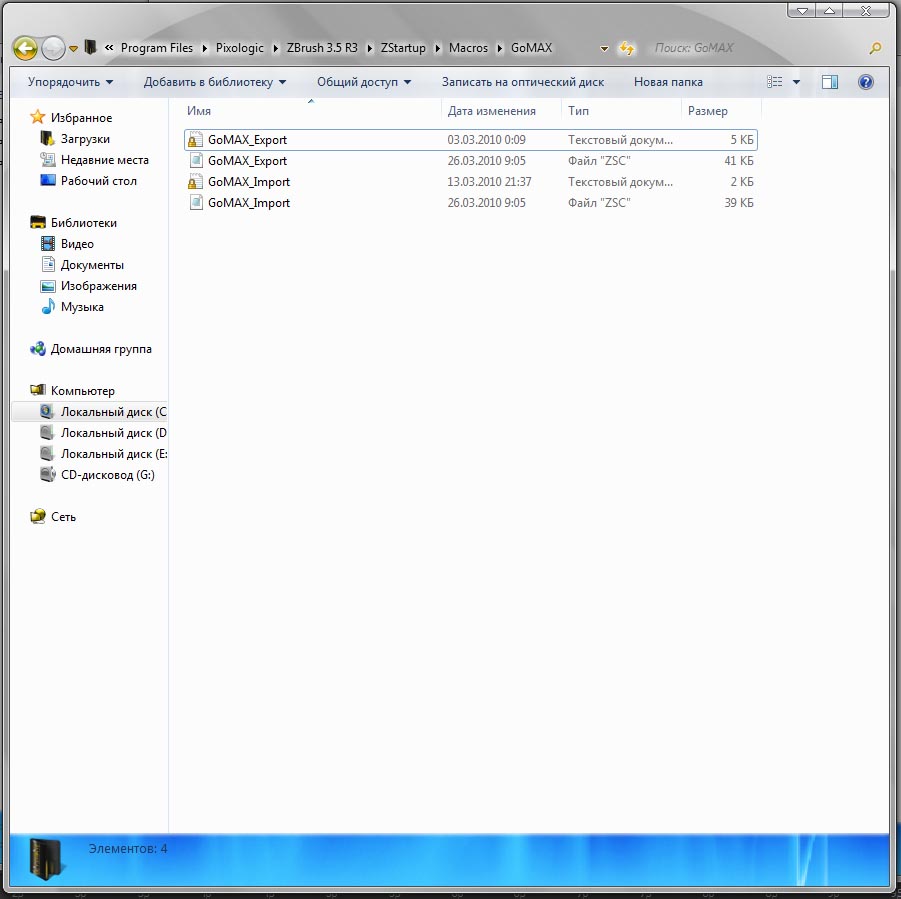The image size is (901, 899).
Task: Open recent pages dropdown next to Forward
Action: coord(74,49)
